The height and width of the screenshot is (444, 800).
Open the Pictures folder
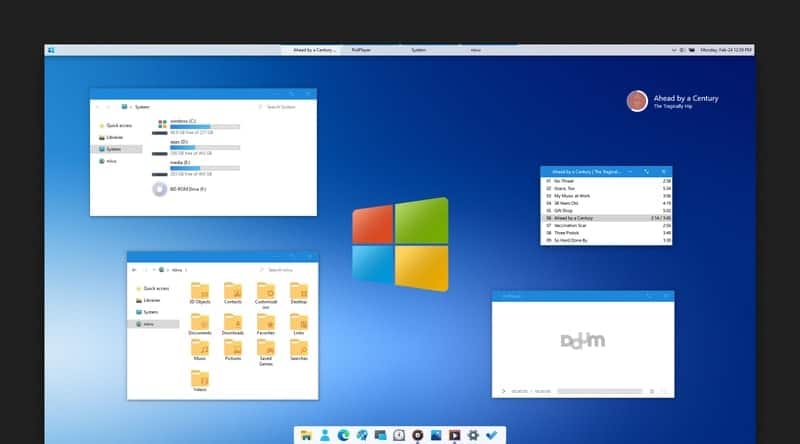tap(233, 350)
